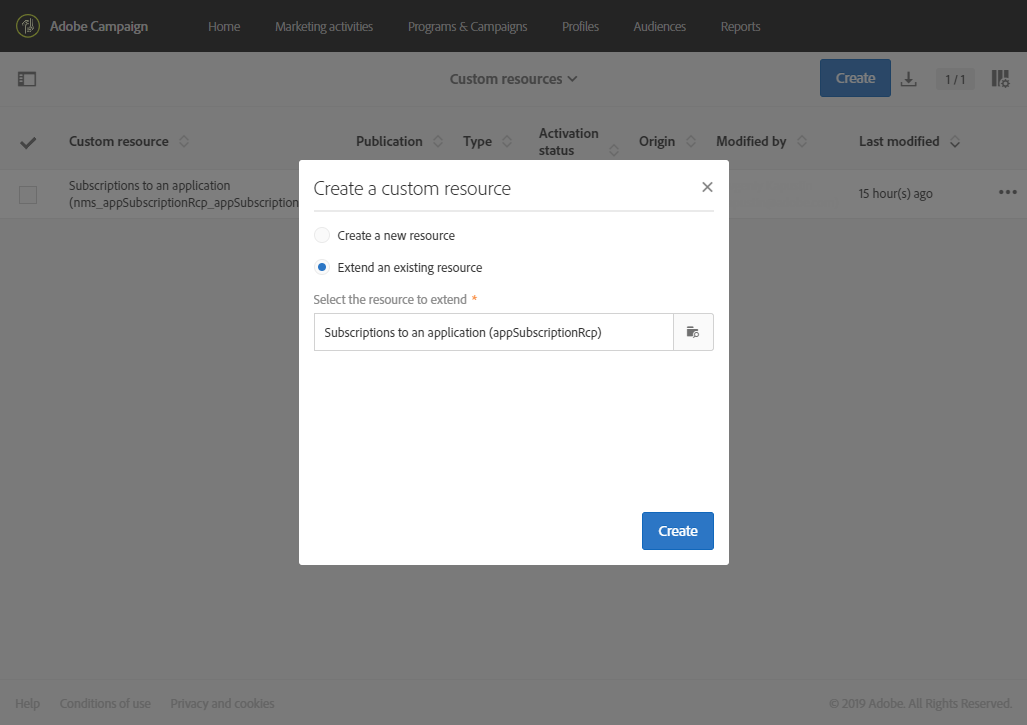Toggle the left sidebar panel icon

click(27, 79)
